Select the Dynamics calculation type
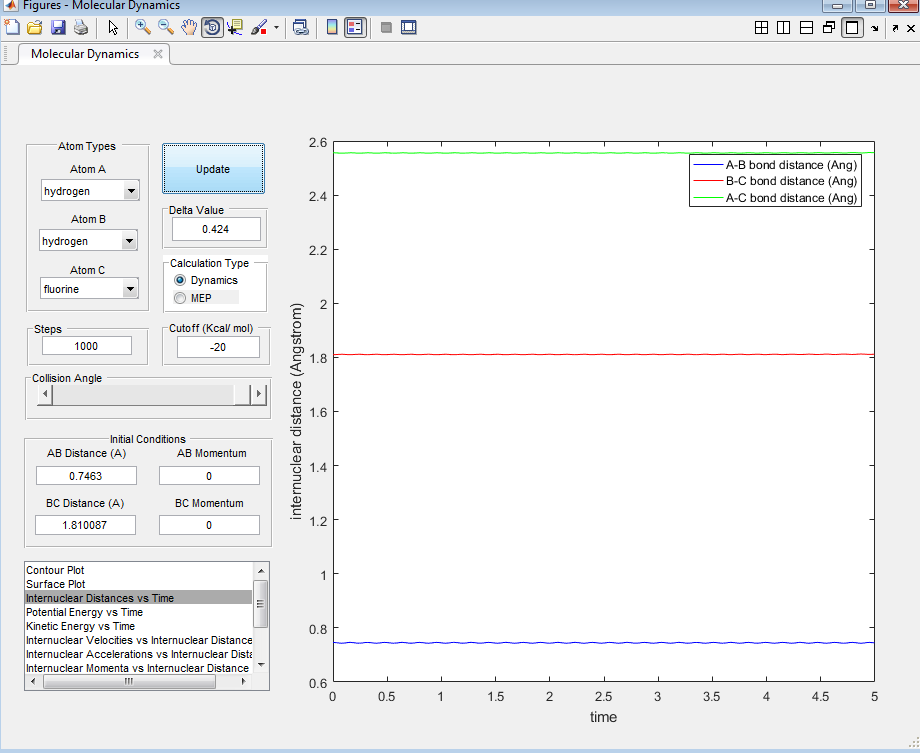 click(181, 281)
